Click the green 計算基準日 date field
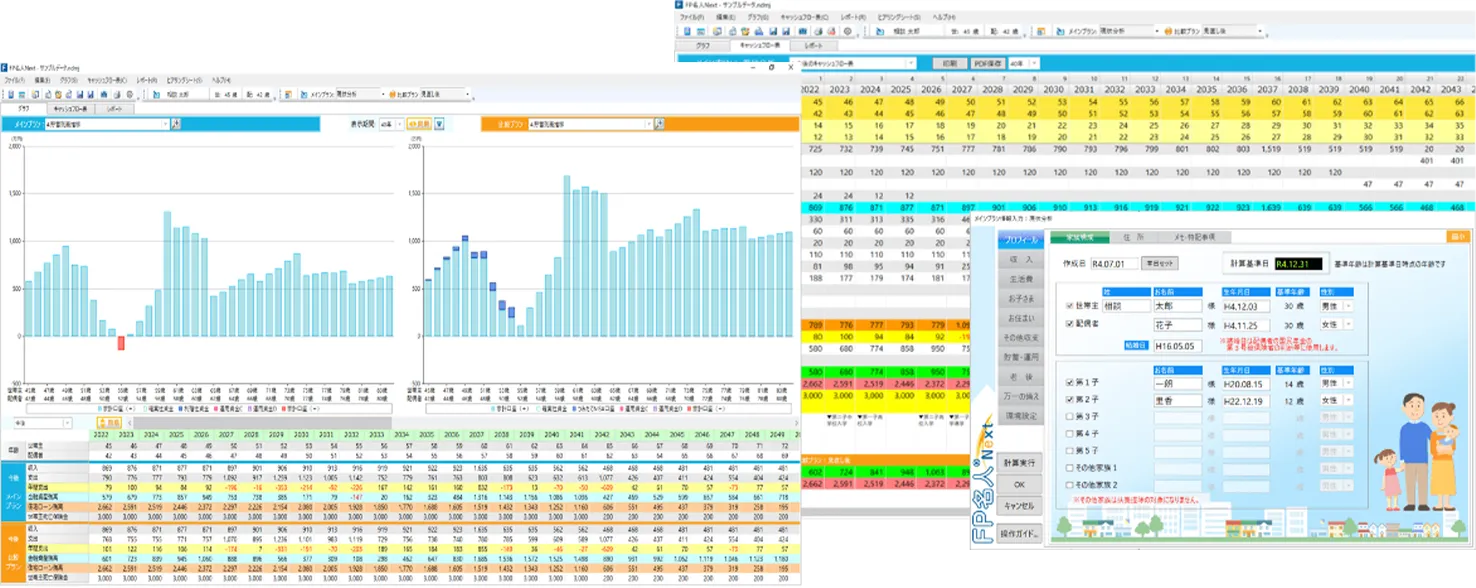 coord(1298,263)
